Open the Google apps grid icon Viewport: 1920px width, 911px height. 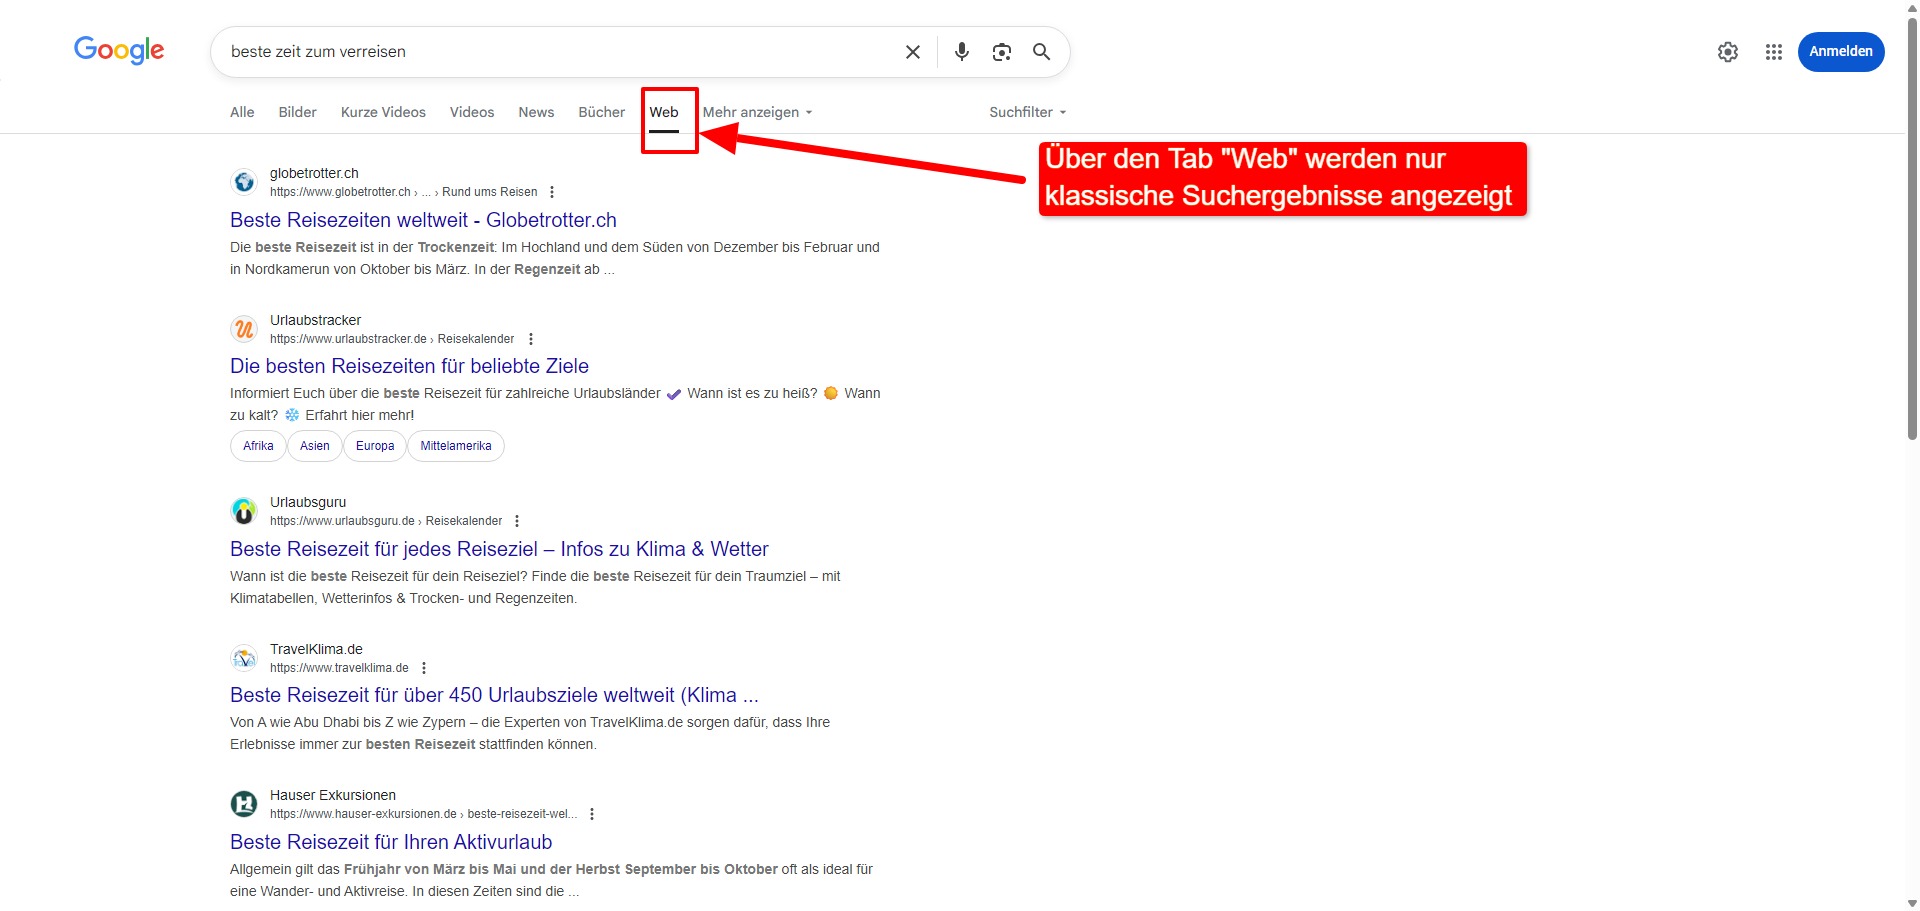click(1774, 52)
